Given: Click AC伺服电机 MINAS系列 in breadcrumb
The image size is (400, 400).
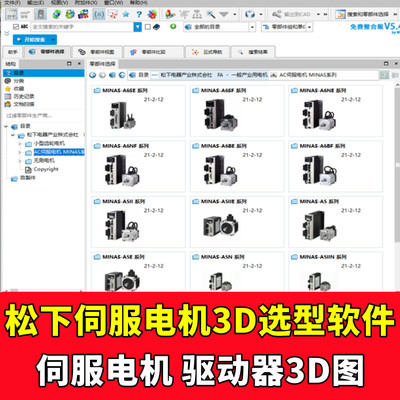Looking at the screenshot, I should tap(308, 75).
